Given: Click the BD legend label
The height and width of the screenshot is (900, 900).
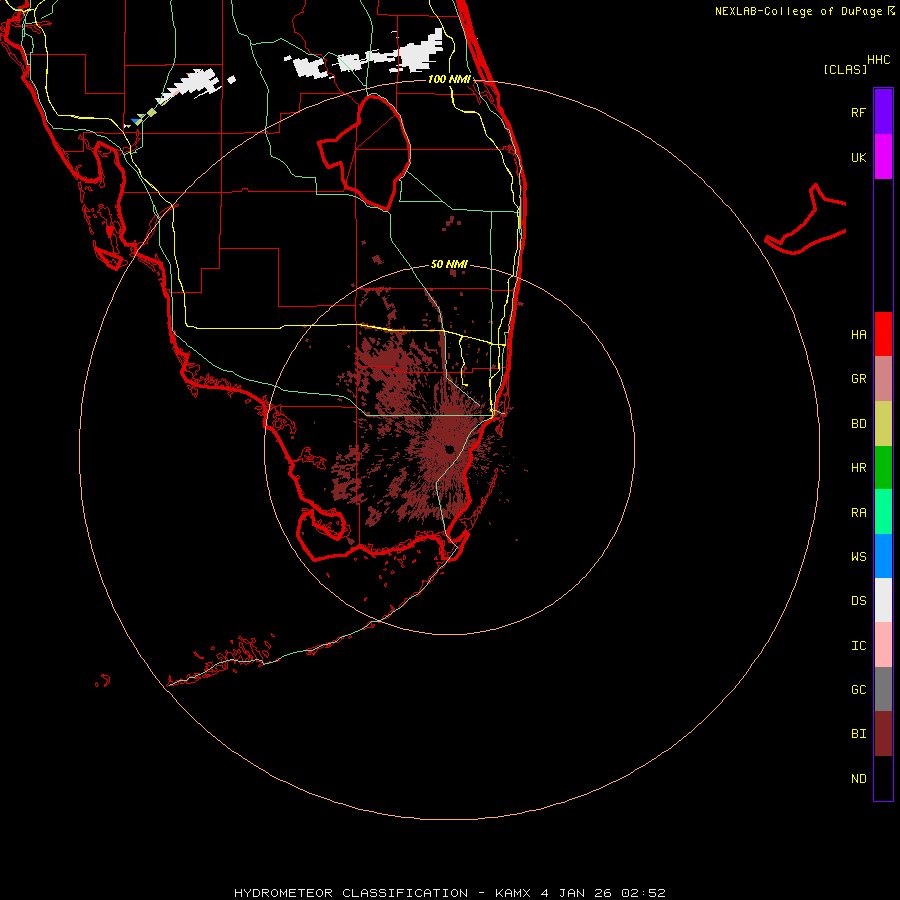Looking at the screenshot, I should pyautogui.click(x=858, y=424).
